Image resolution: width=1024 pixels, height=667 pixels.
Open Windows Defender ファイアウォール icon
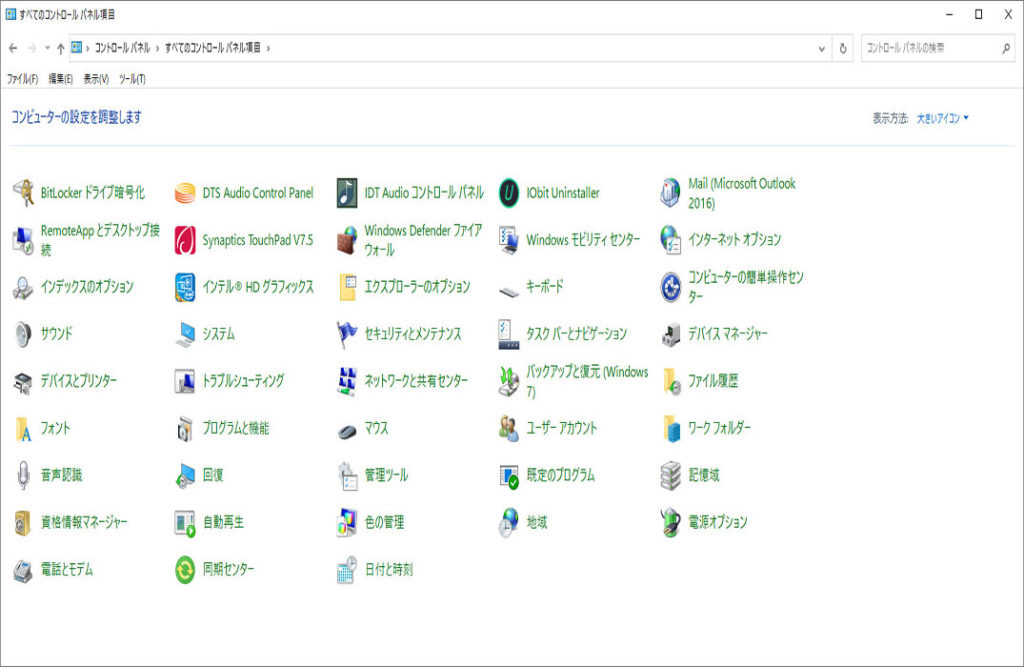point(347,240)
